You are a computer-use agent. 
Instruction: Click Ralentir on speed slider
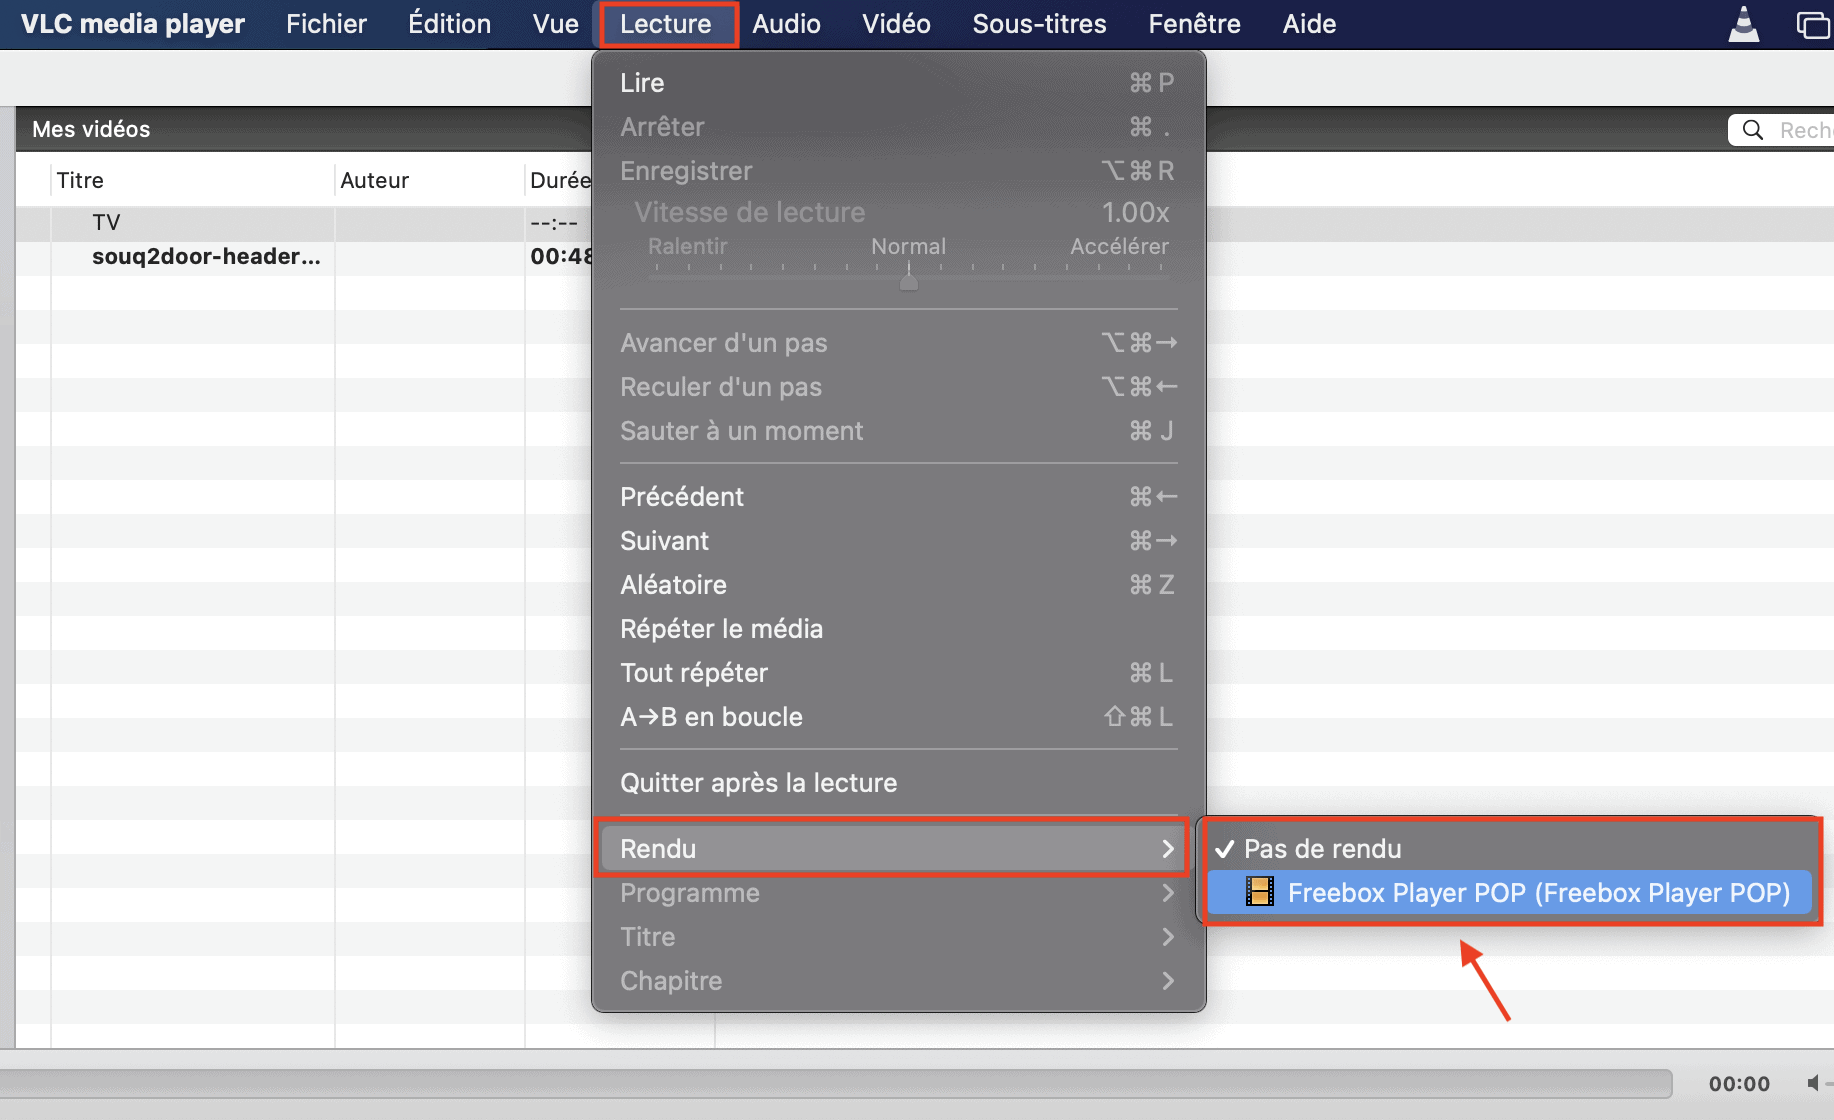coord(687,246)
